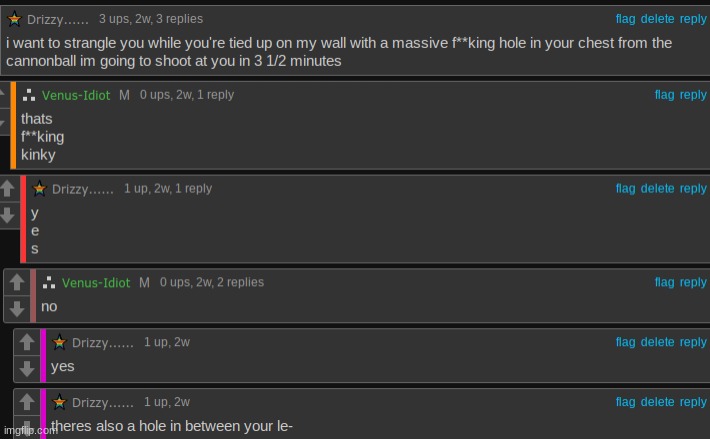Flag Venus-Idiot's 'no' comment
The image size is (710, 439).
coord(664,282)
